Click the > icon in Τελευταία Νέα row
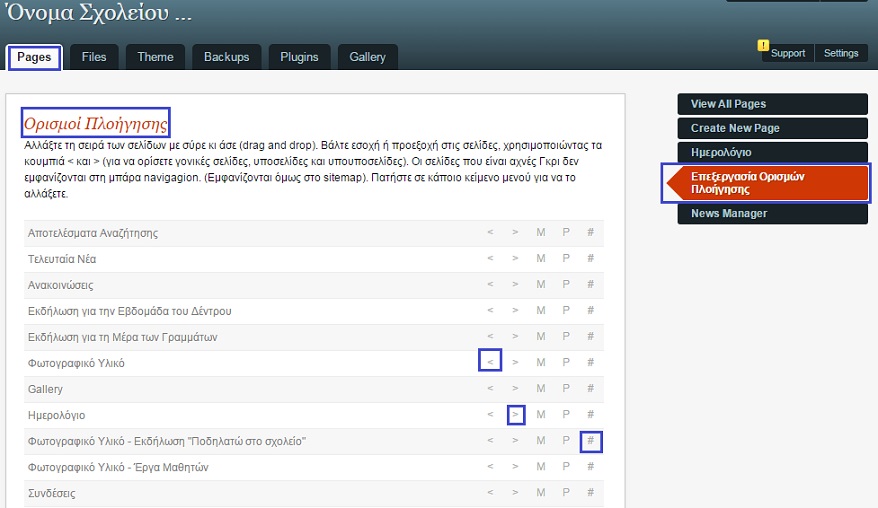The image size is (878, 508). click(x=515, y=258)
